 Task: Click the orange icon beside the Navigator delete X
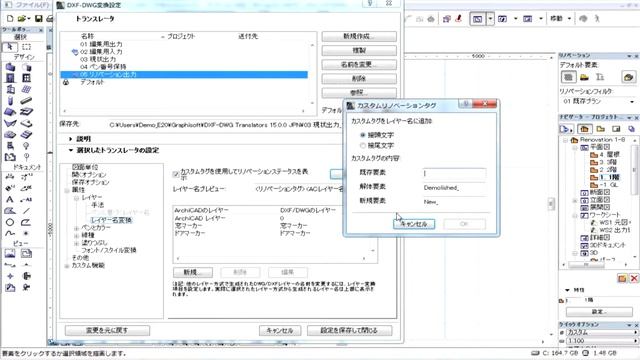point(622,278)
